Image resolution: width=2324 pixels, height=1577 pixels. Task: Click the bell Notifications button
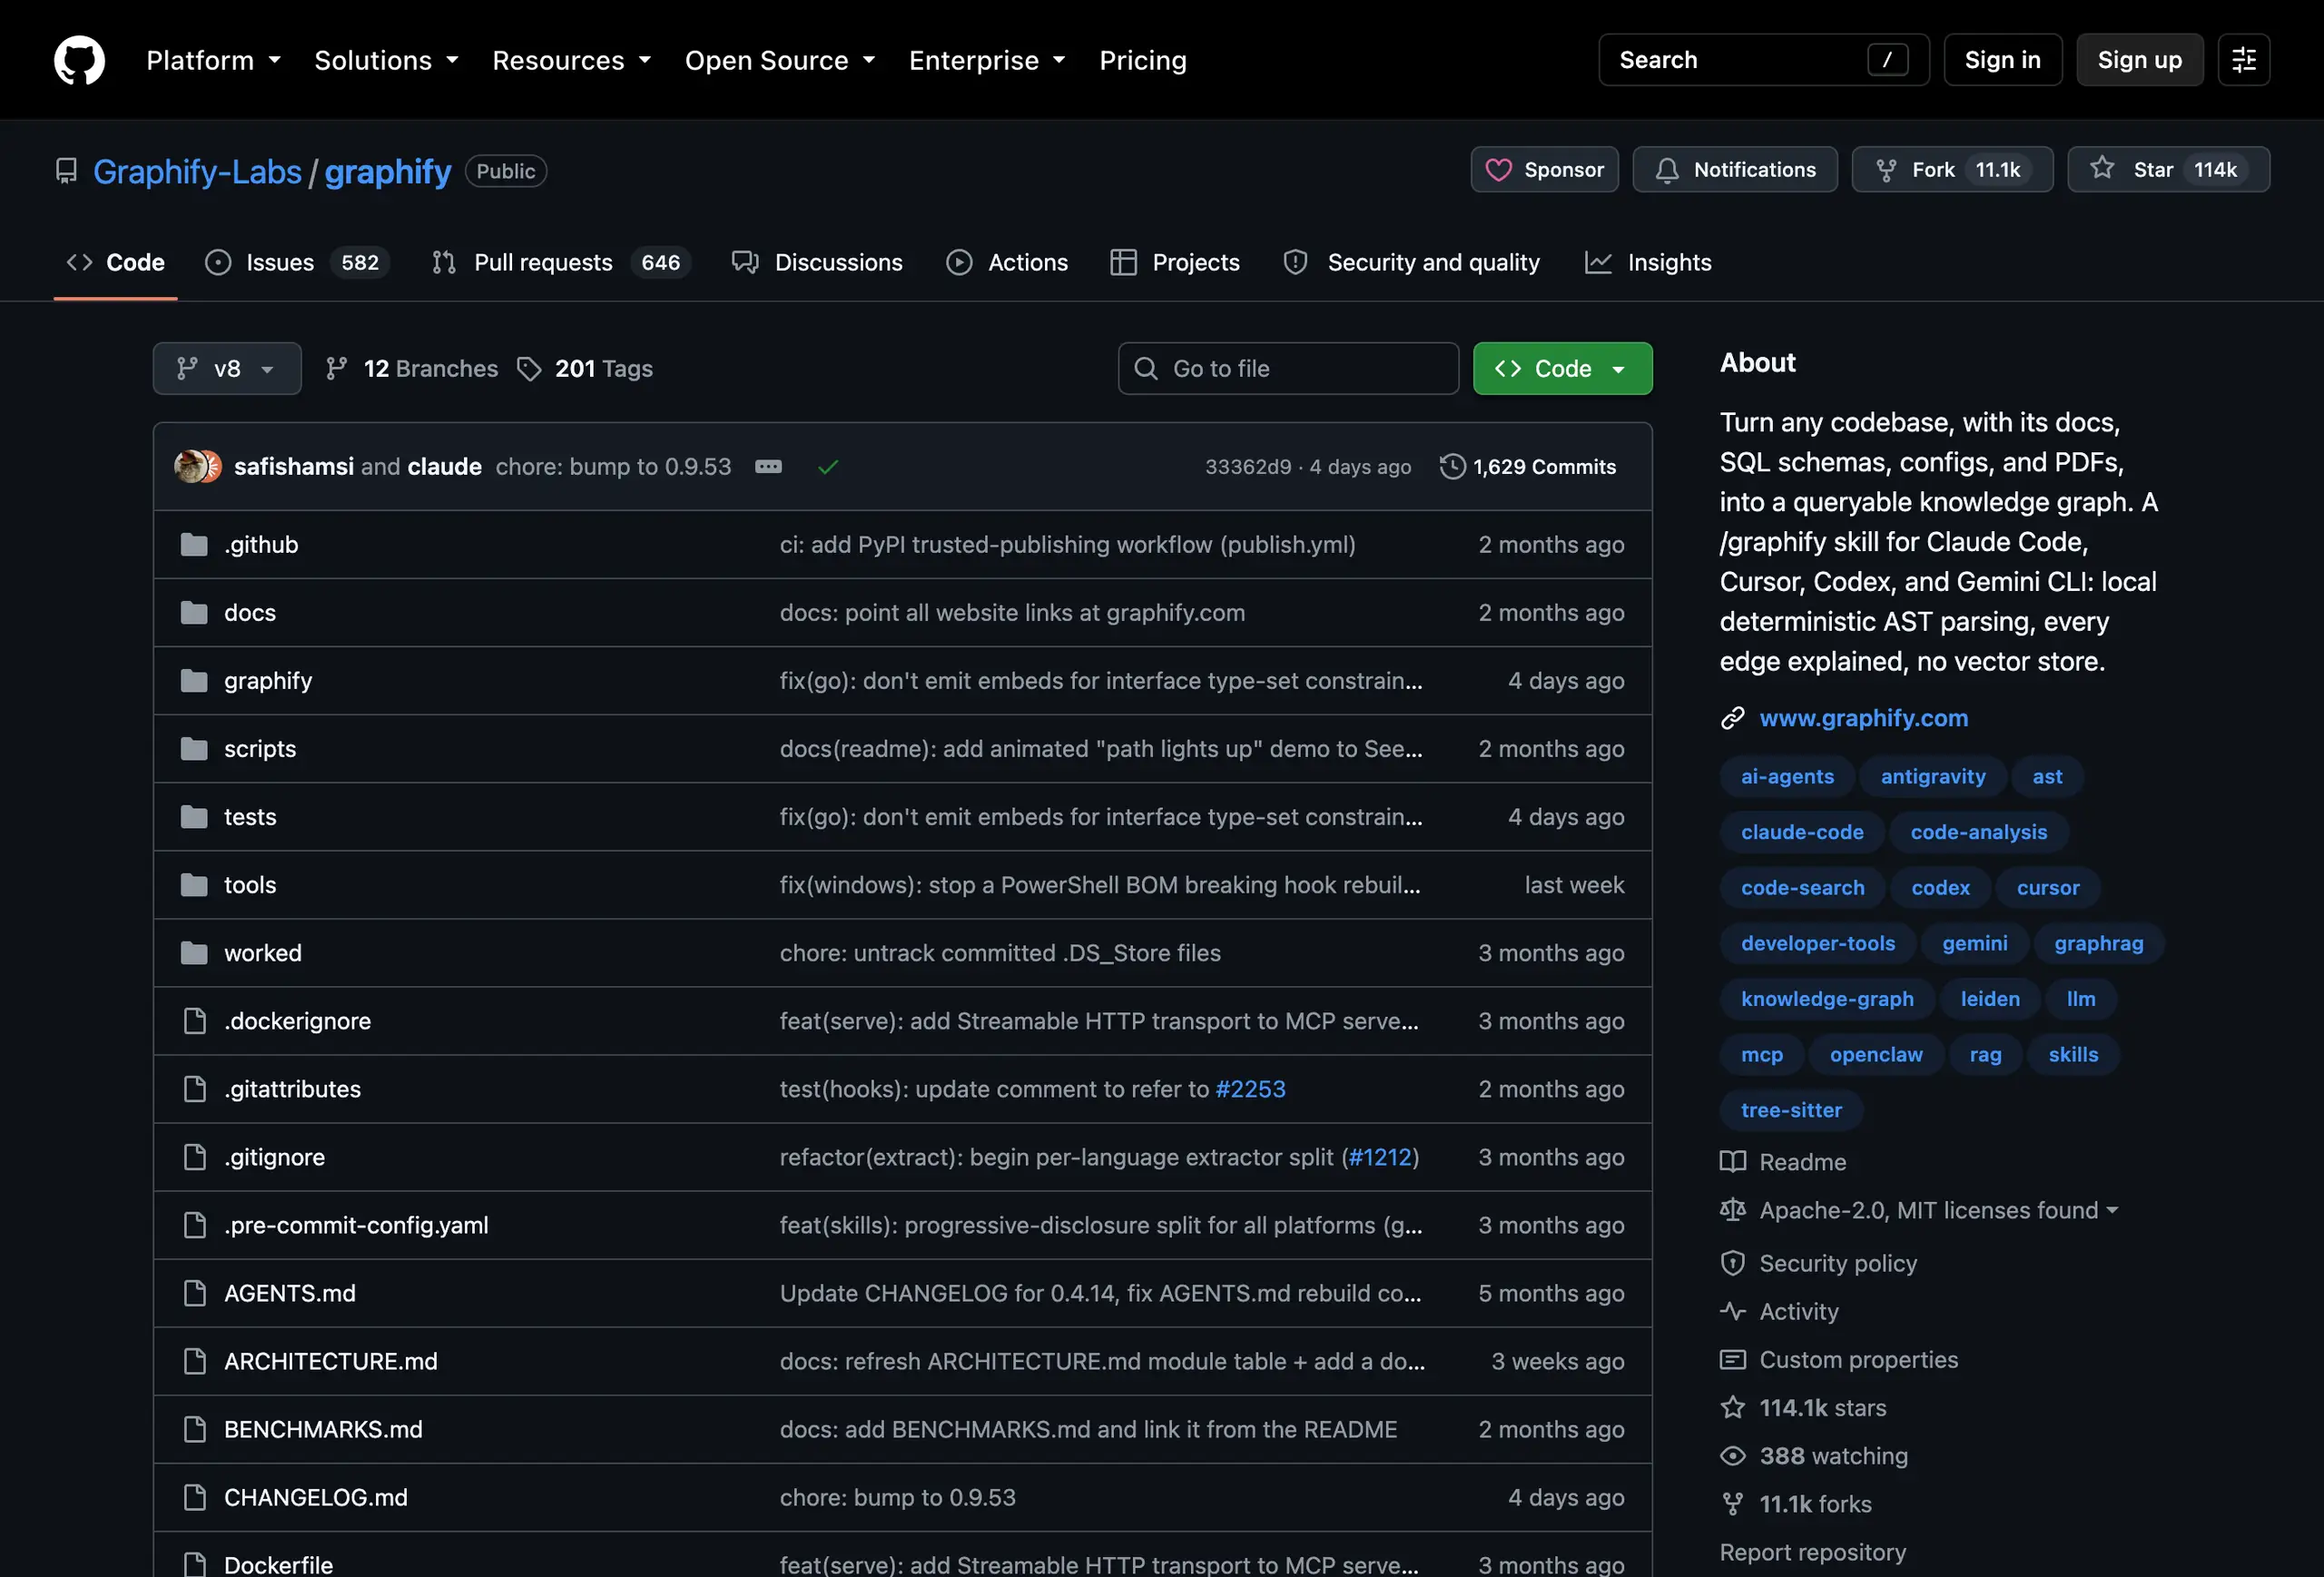point(1734,170)
